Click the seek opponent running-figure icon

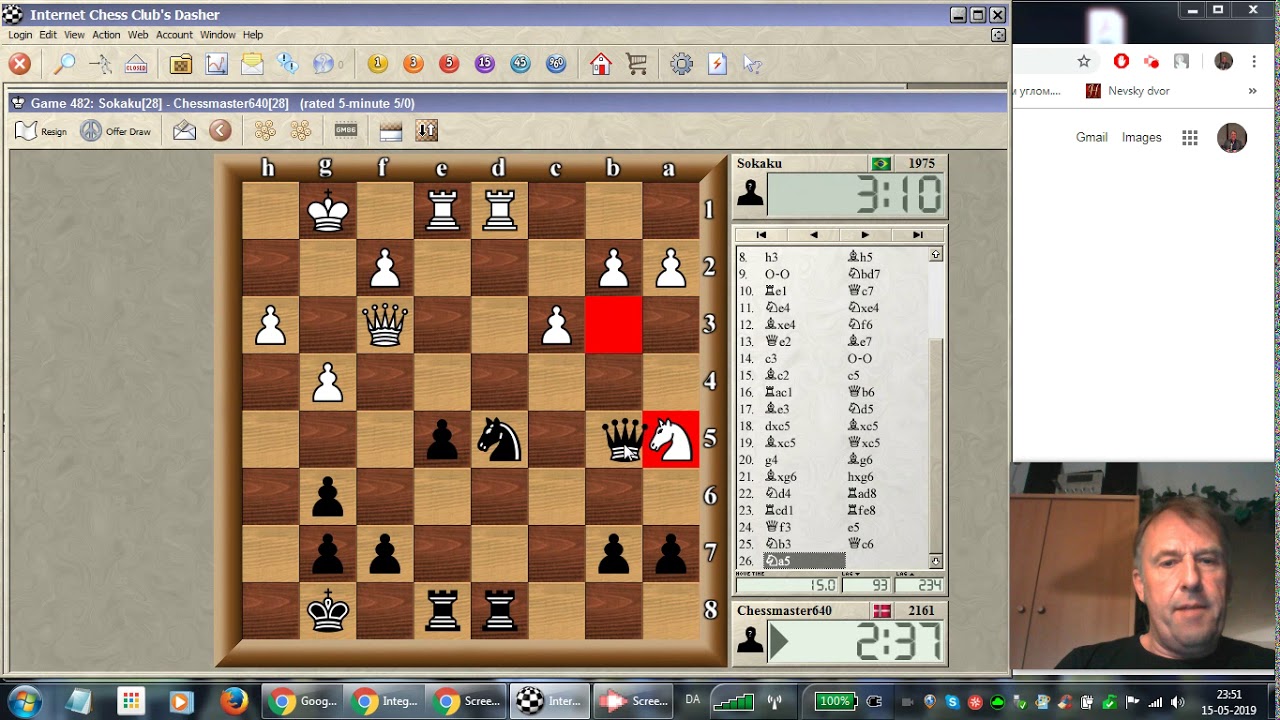(x=100, y=64)
